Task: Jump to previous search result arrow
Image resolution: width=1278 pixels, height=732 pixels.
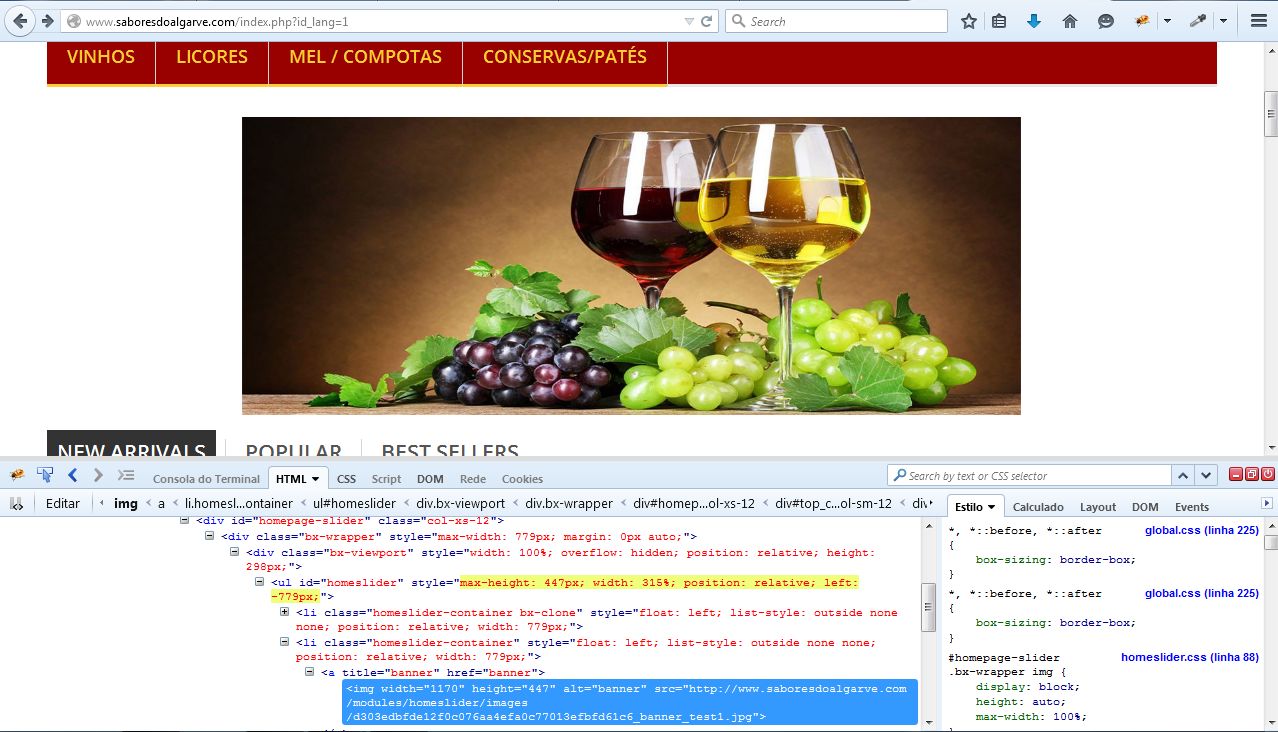Action: pyautogui.click(x=1182, y=476)
